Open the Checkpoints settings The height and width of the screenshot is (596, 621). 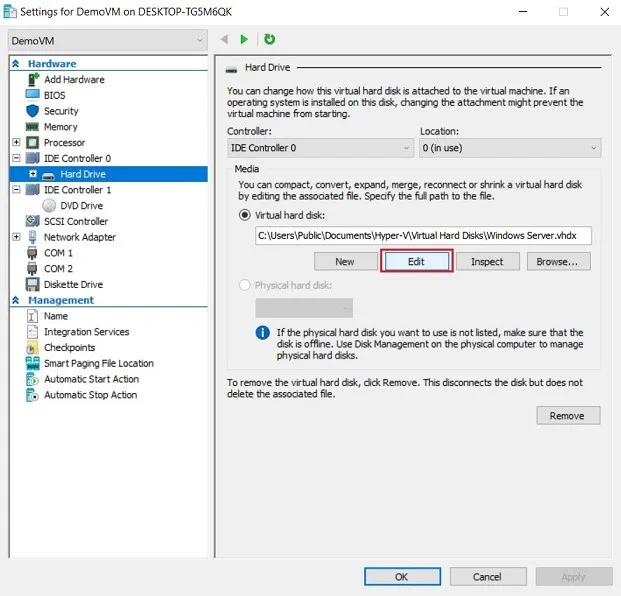(69, 348)
